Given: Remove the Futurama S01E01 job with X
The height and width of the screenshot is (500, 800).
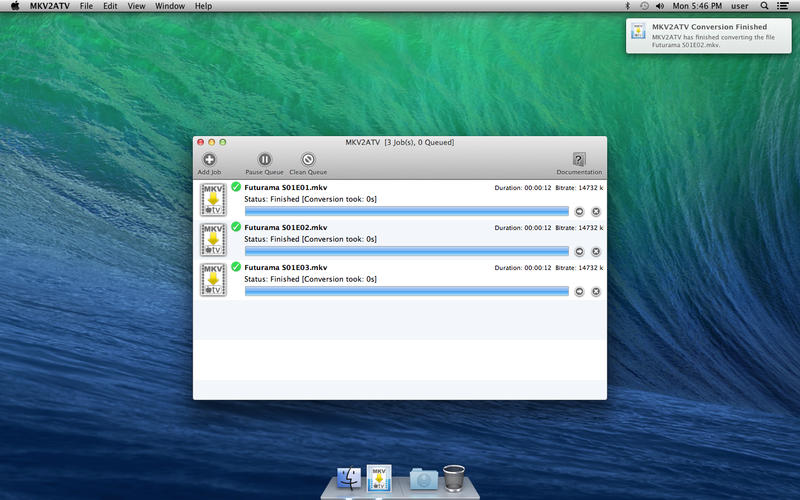Looking at the screenshot, I should 596,211.
